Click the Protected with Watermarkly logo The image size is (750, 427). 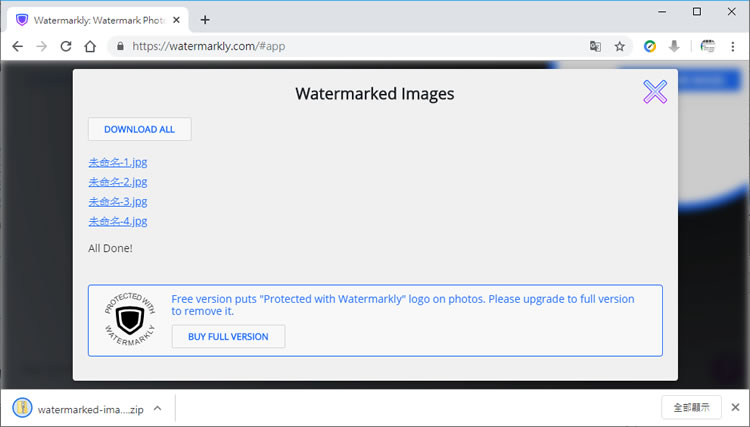click(130, 319)
